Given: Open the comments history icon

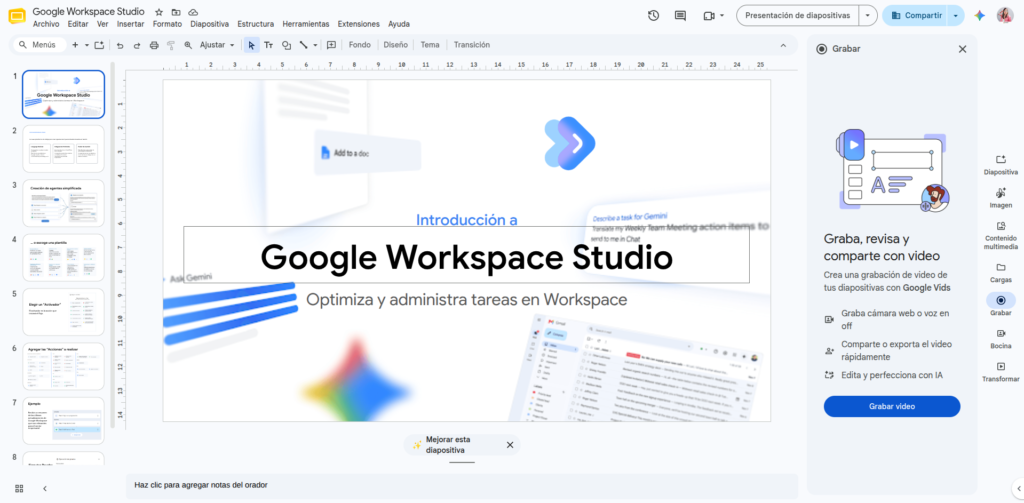Looking at the screenshot, I should pos(680,16).
